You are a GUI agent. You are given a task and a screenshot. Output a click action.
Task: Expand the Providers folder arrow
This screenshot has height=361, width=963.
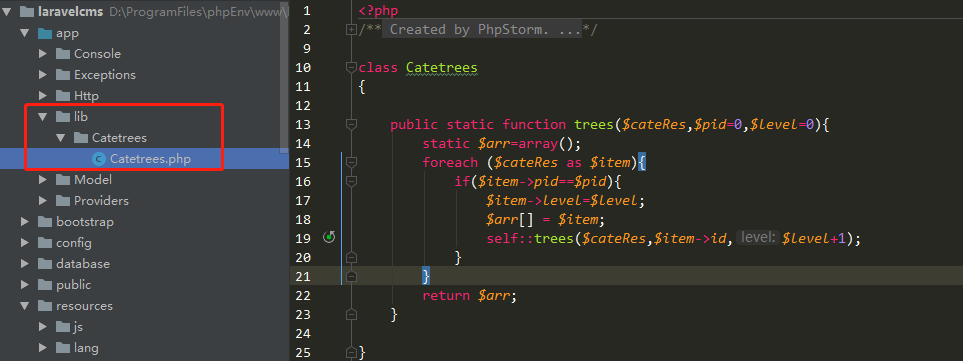pos(42,201)
